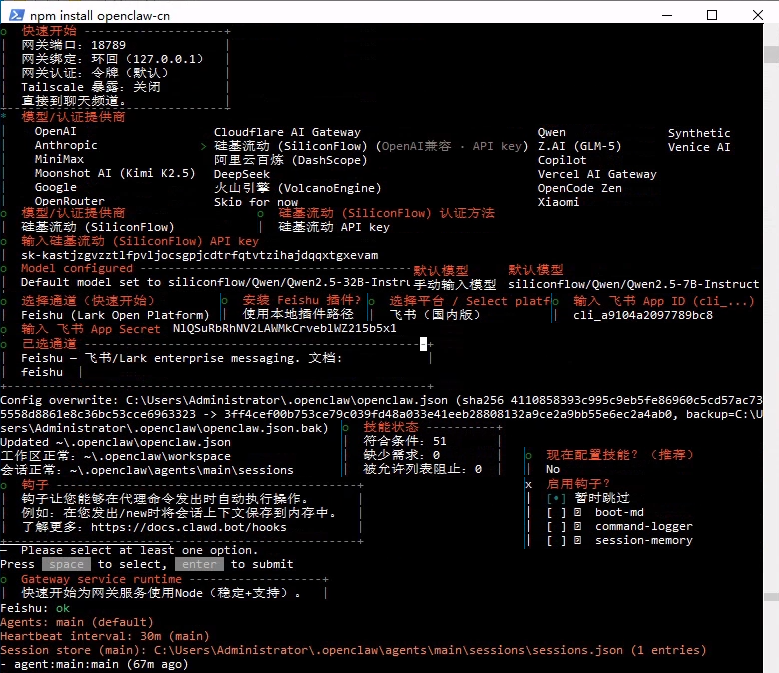Viewport: 779px width, 673px height.
Task: Select OpenCode Zen option
Action: pos(579,188)
